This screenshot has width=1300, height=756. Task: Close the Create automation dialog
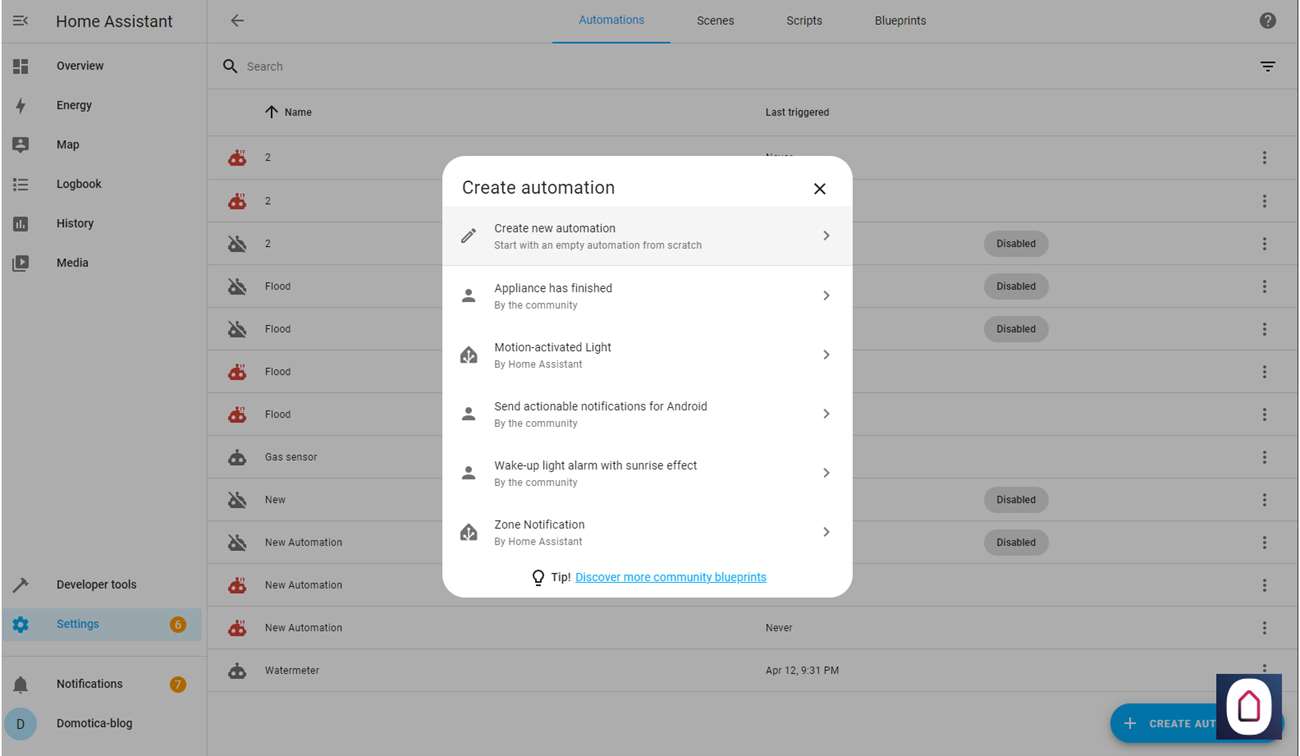[819, 189]
